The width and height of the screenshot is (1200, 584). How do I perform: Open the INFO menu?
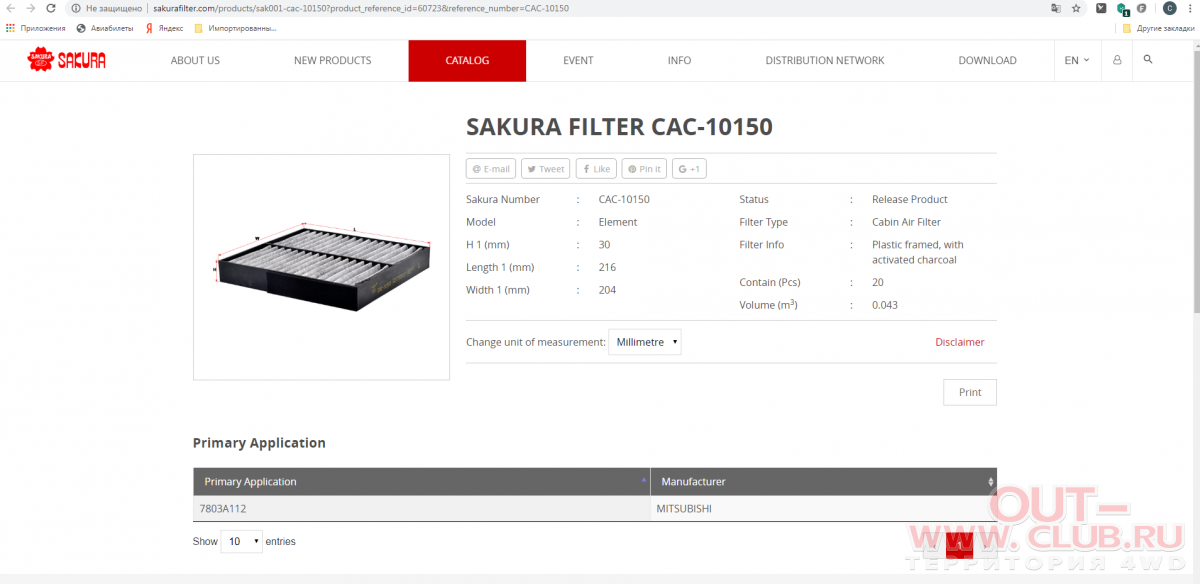coord(679,60)
